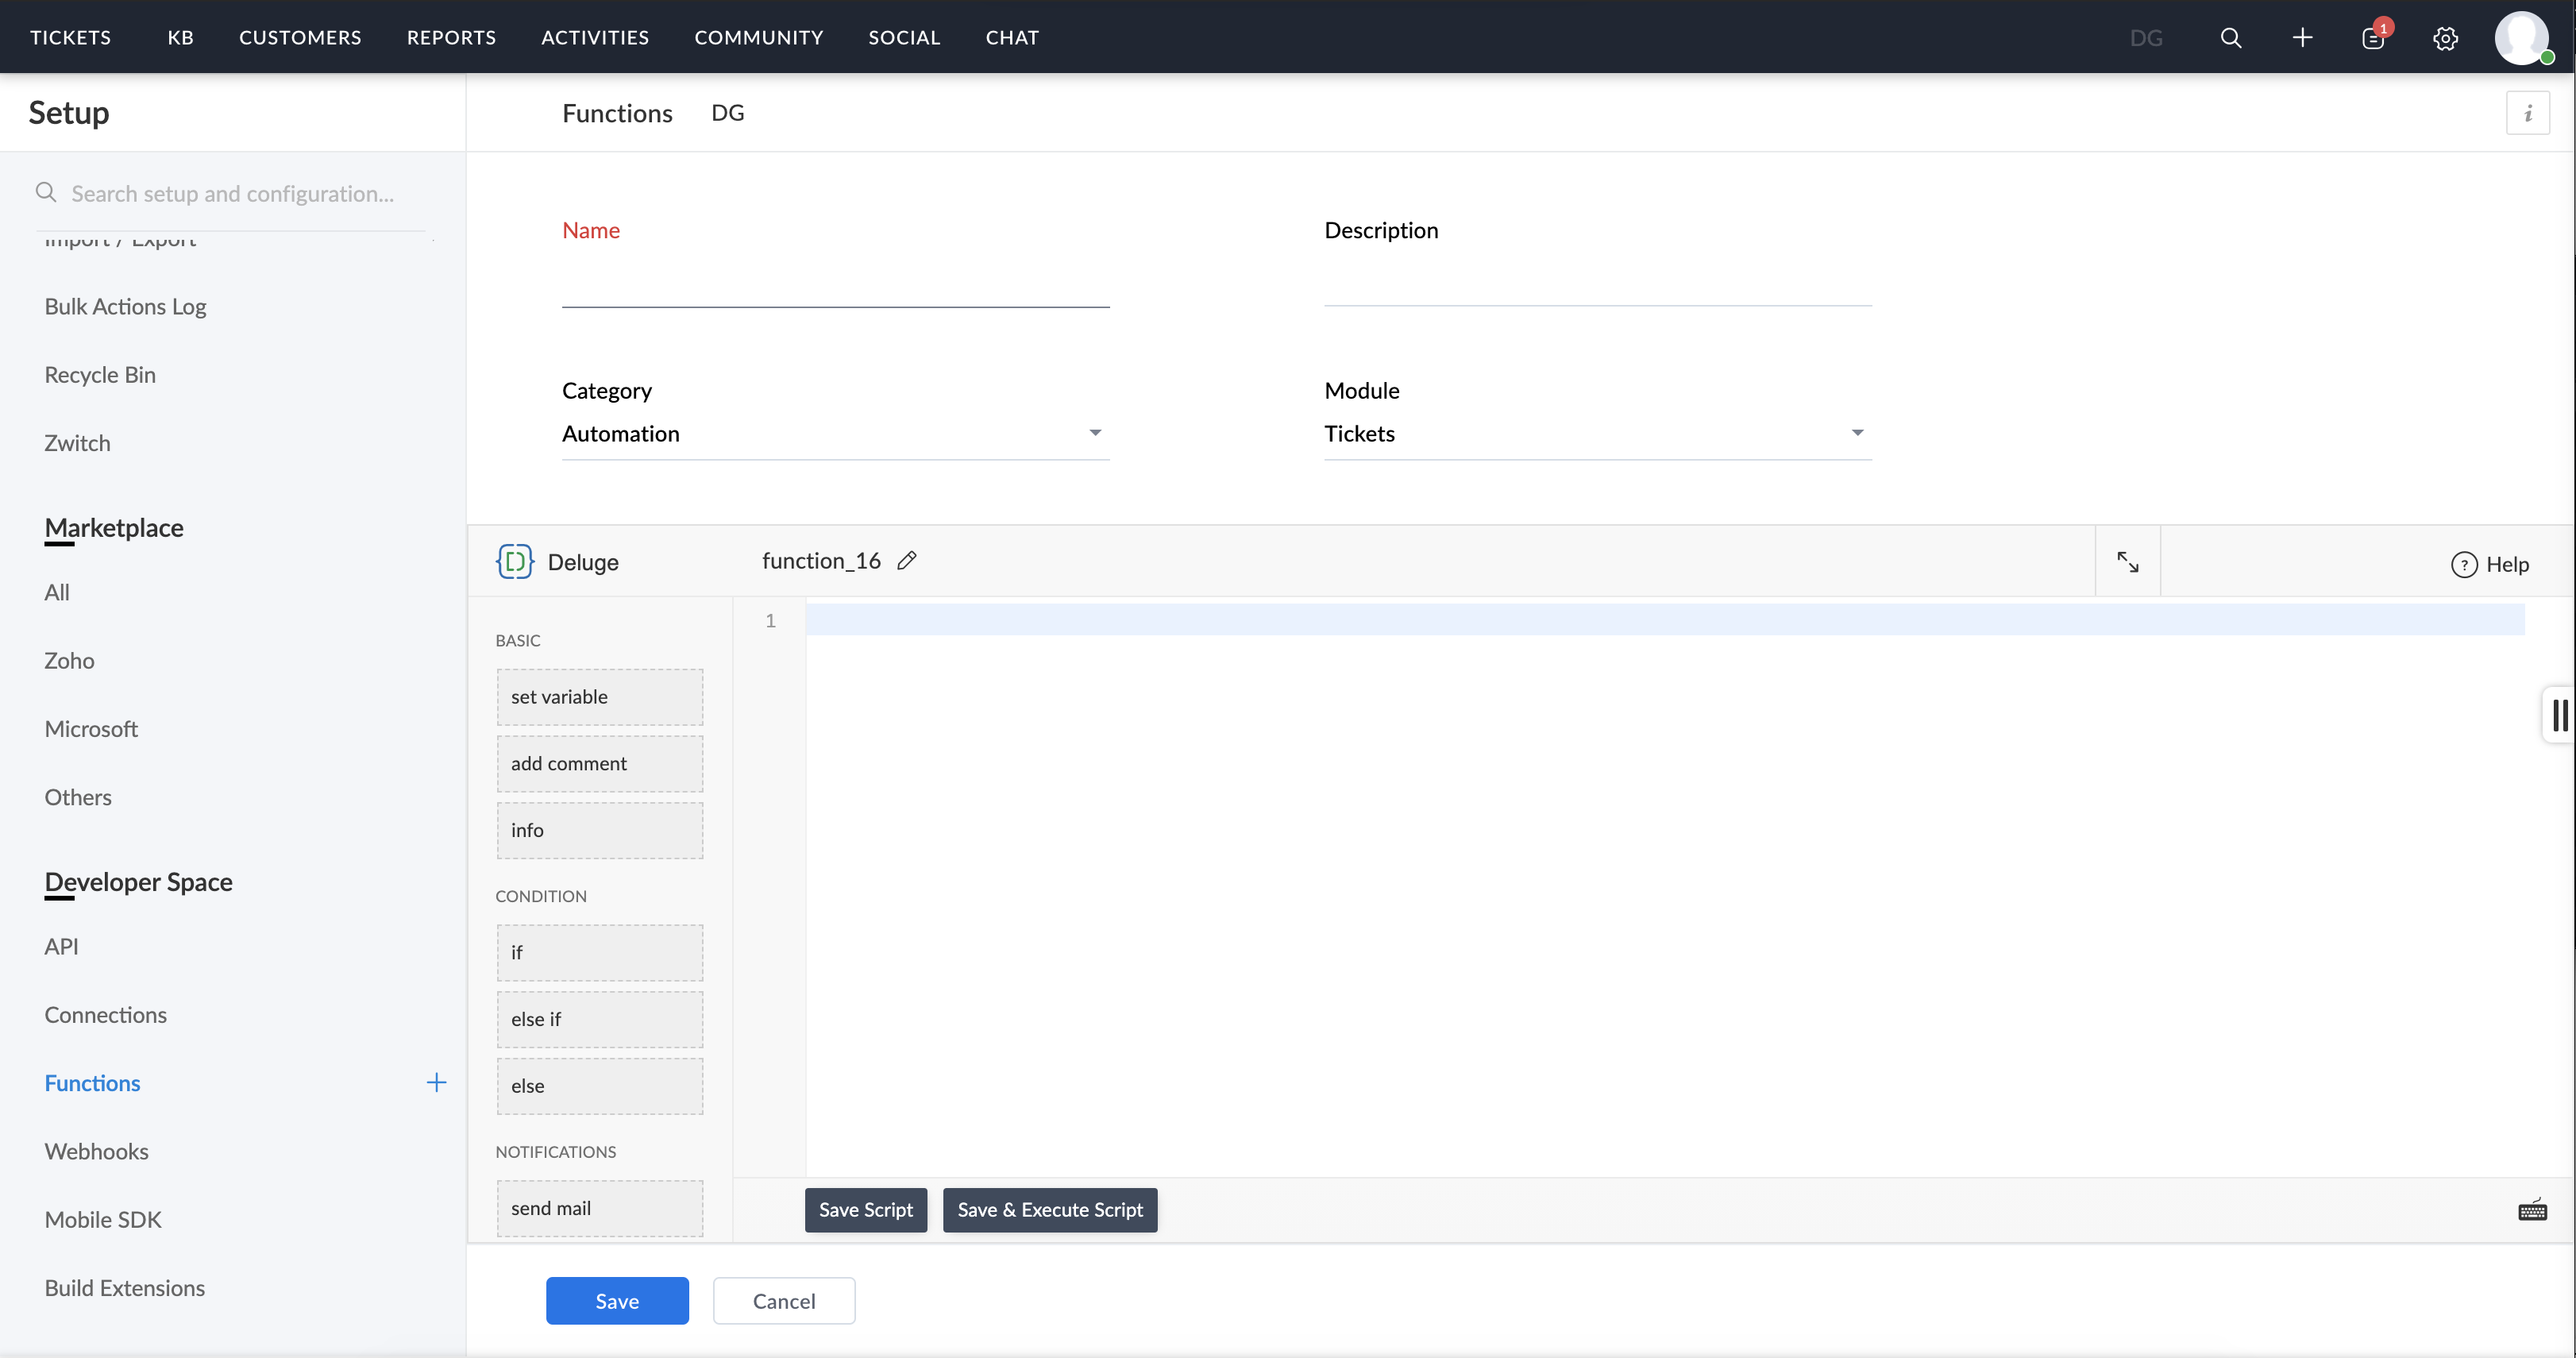Image resolution: width=2576 pixels, height=1358 pixels.
Task: Choose the else condition block
Action: pyautogui.click(x=600, y=1086)
